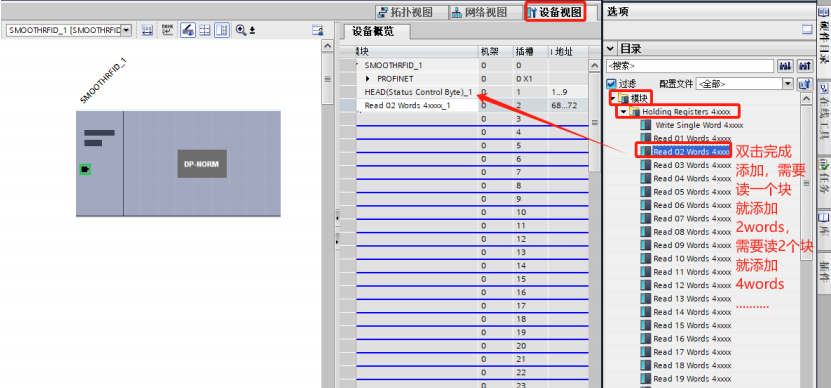Open the zoom level dropdown arrow
Viewport: 831px width, 388px height.
pos(252,31)
